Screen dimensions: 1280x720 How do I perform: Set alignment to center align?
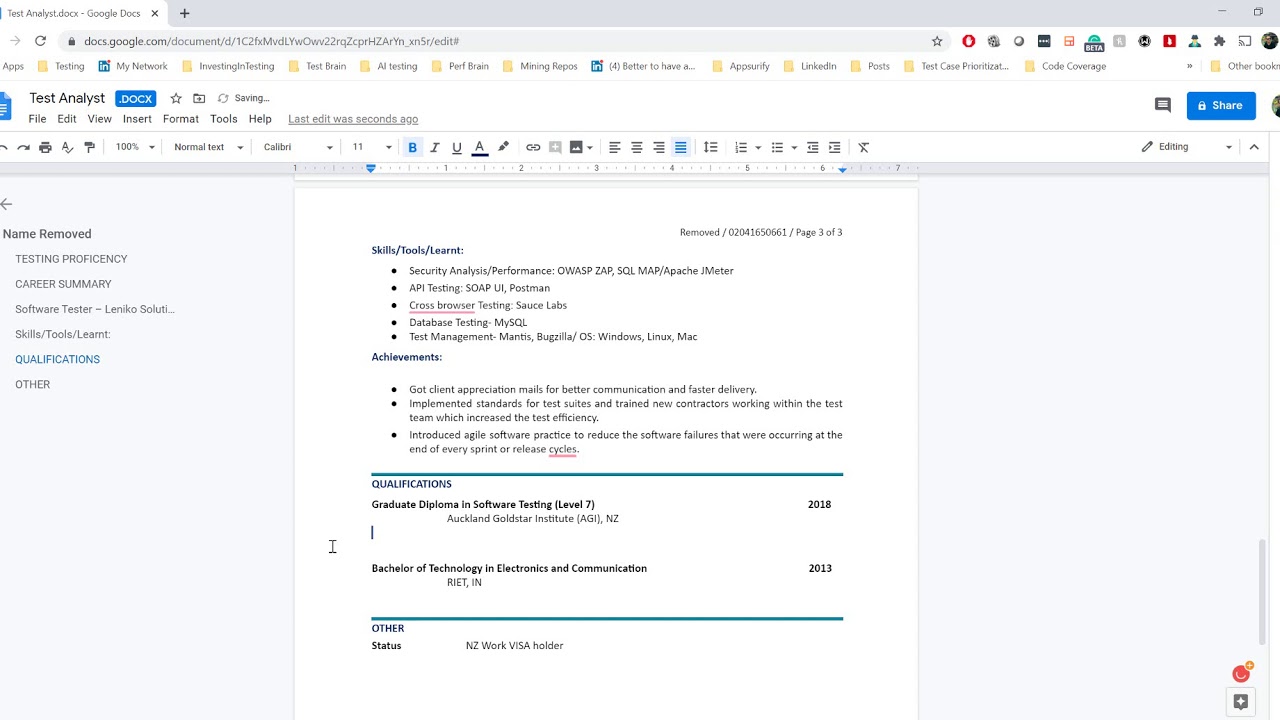coord(637,147)
